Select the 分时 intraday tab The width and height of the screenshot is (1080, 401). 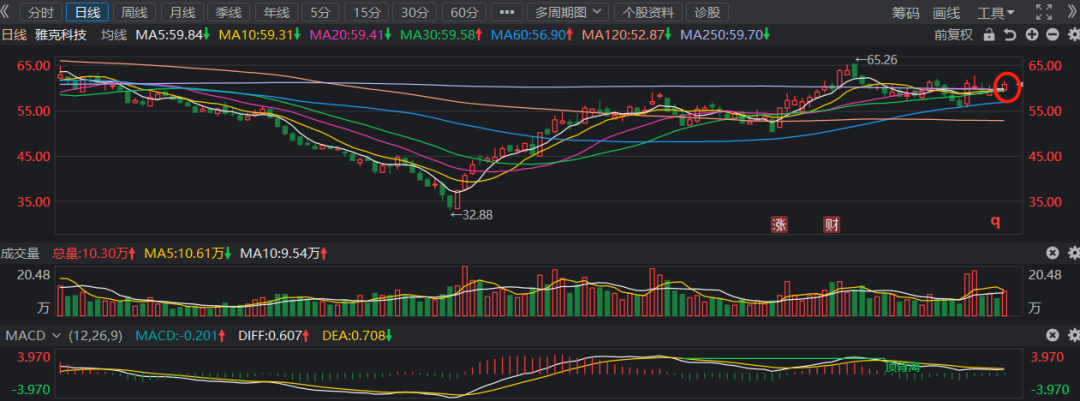click(x=40, y=13)
